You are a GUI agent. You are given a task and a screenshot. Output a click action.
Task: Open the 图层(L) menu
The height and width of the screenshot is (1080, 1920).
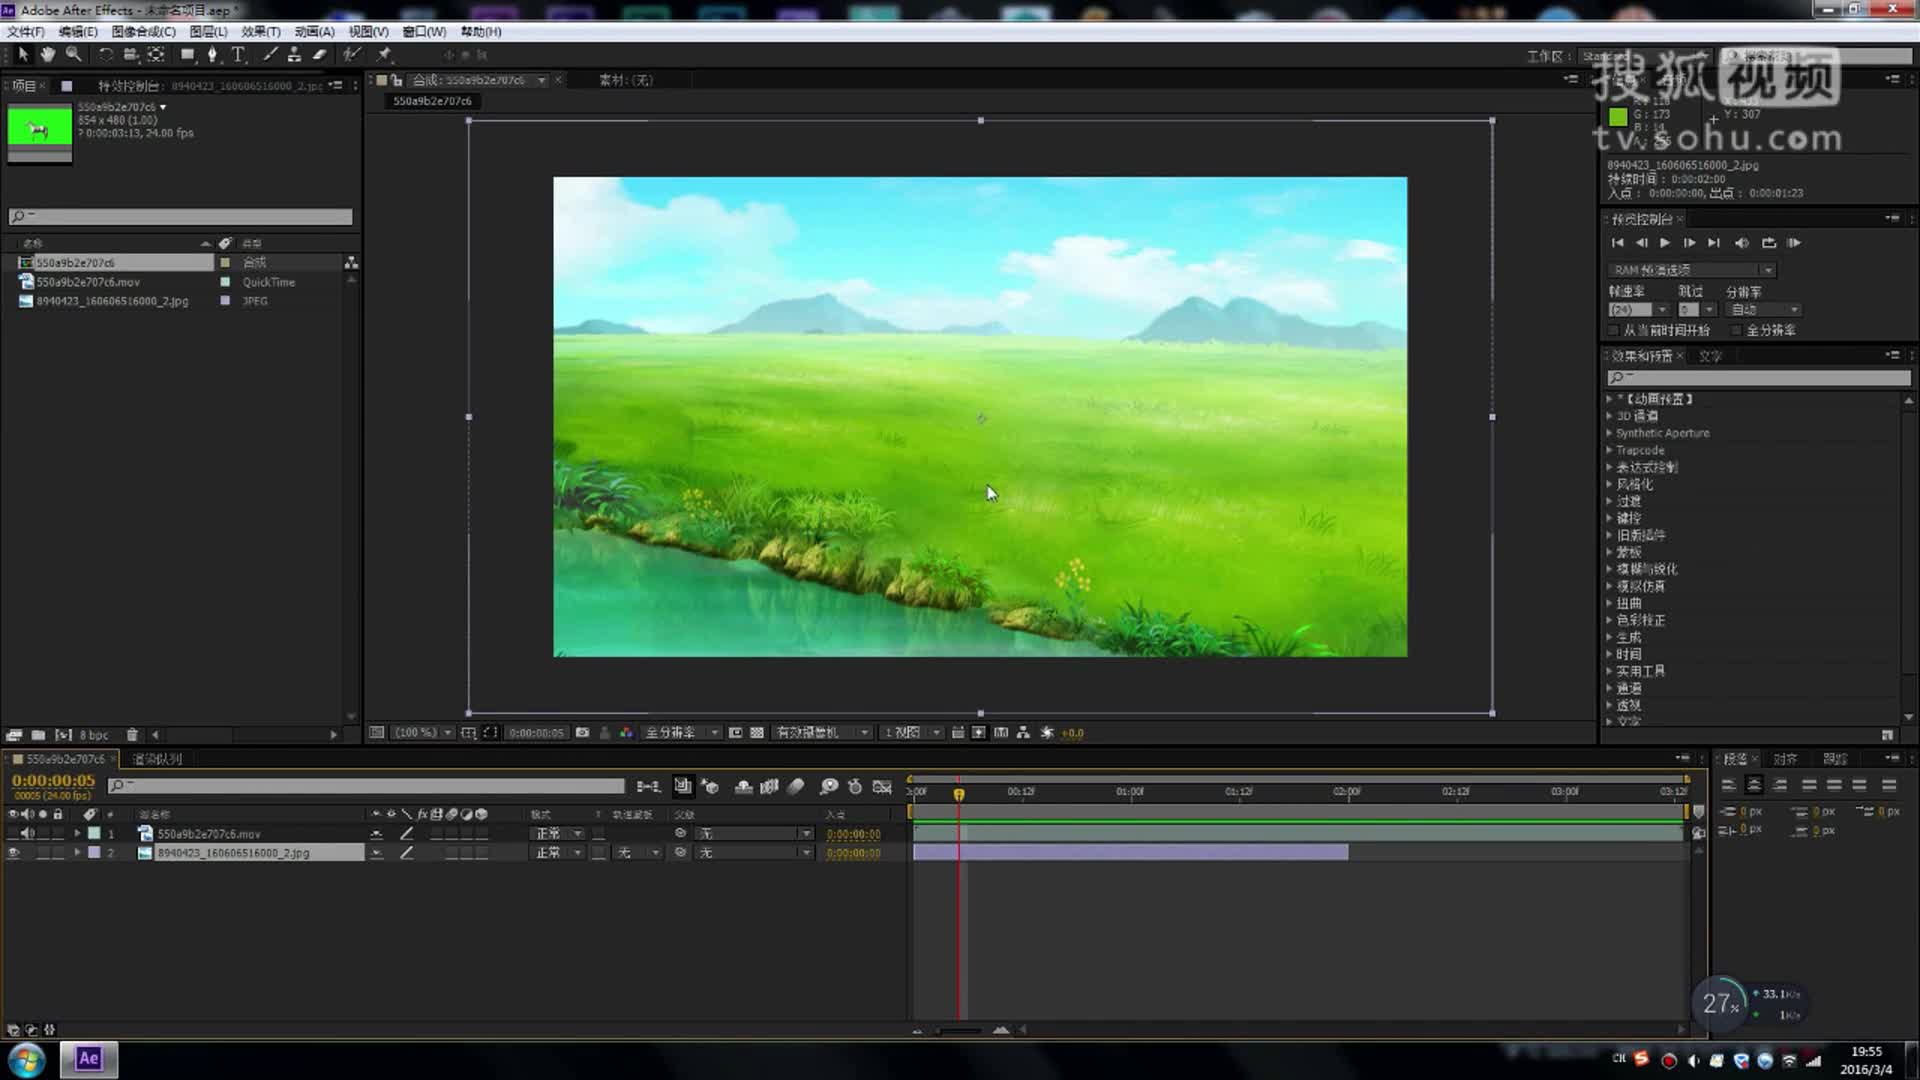(x=208, y=32)
